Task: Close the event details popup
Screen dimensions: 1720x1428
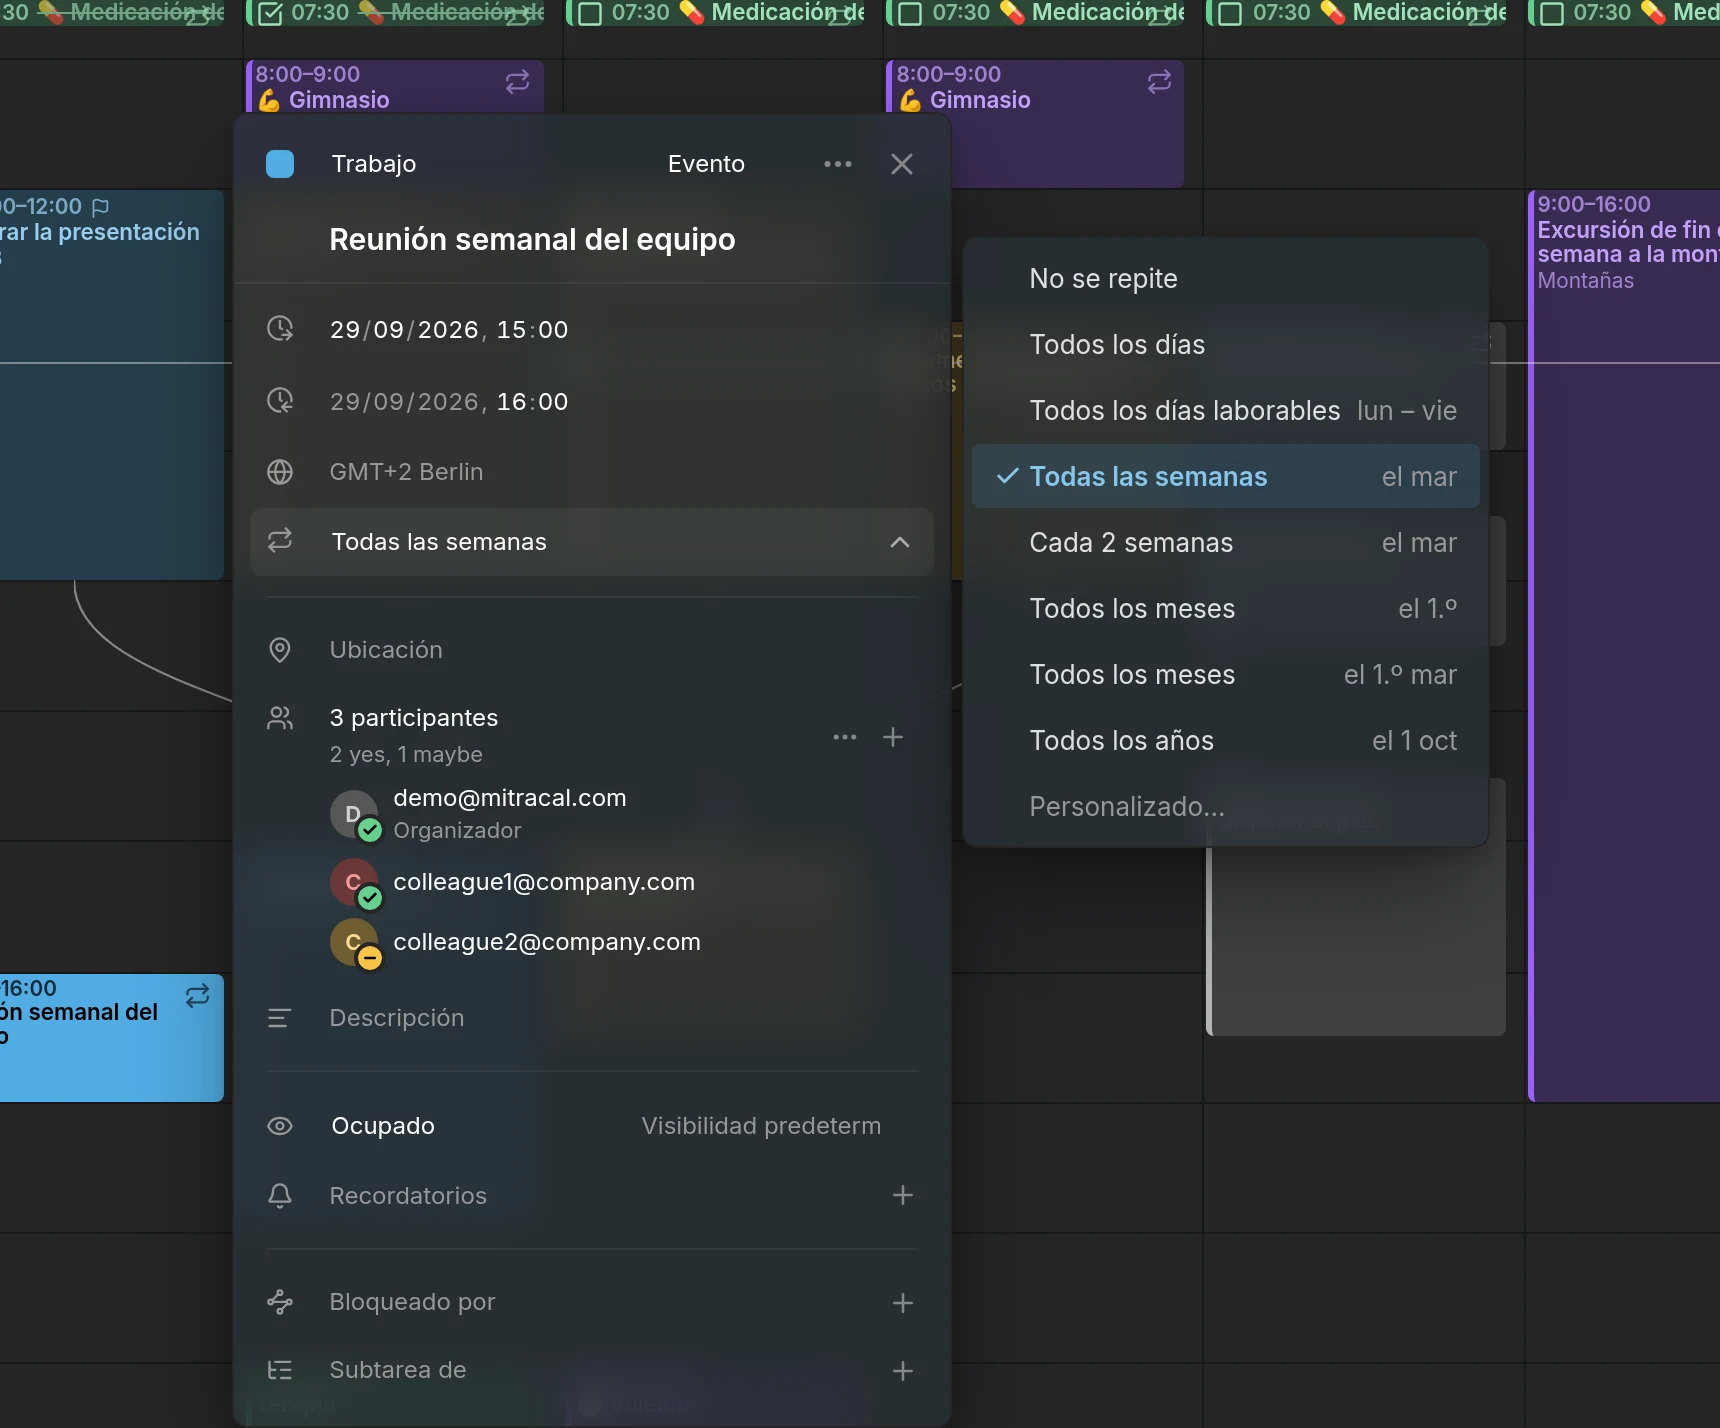Action: tap(902, 164)
